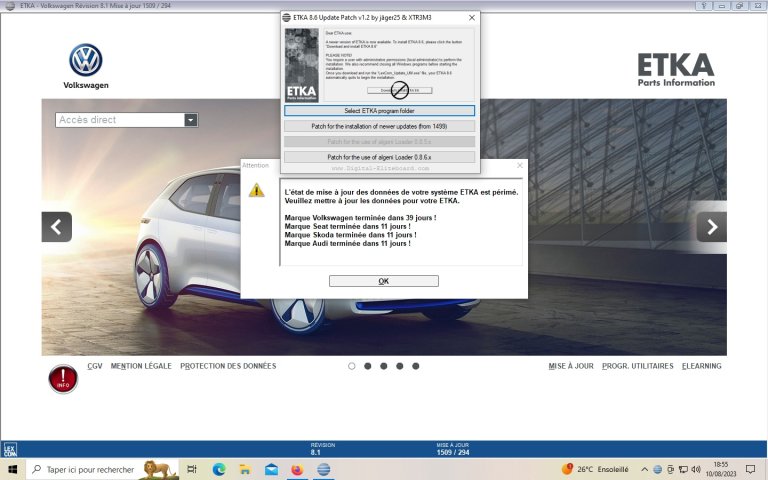Viewport: 768px width, 480px height.
Task: Click Select ETKA program folder button
Action: [x=380, y=111]
